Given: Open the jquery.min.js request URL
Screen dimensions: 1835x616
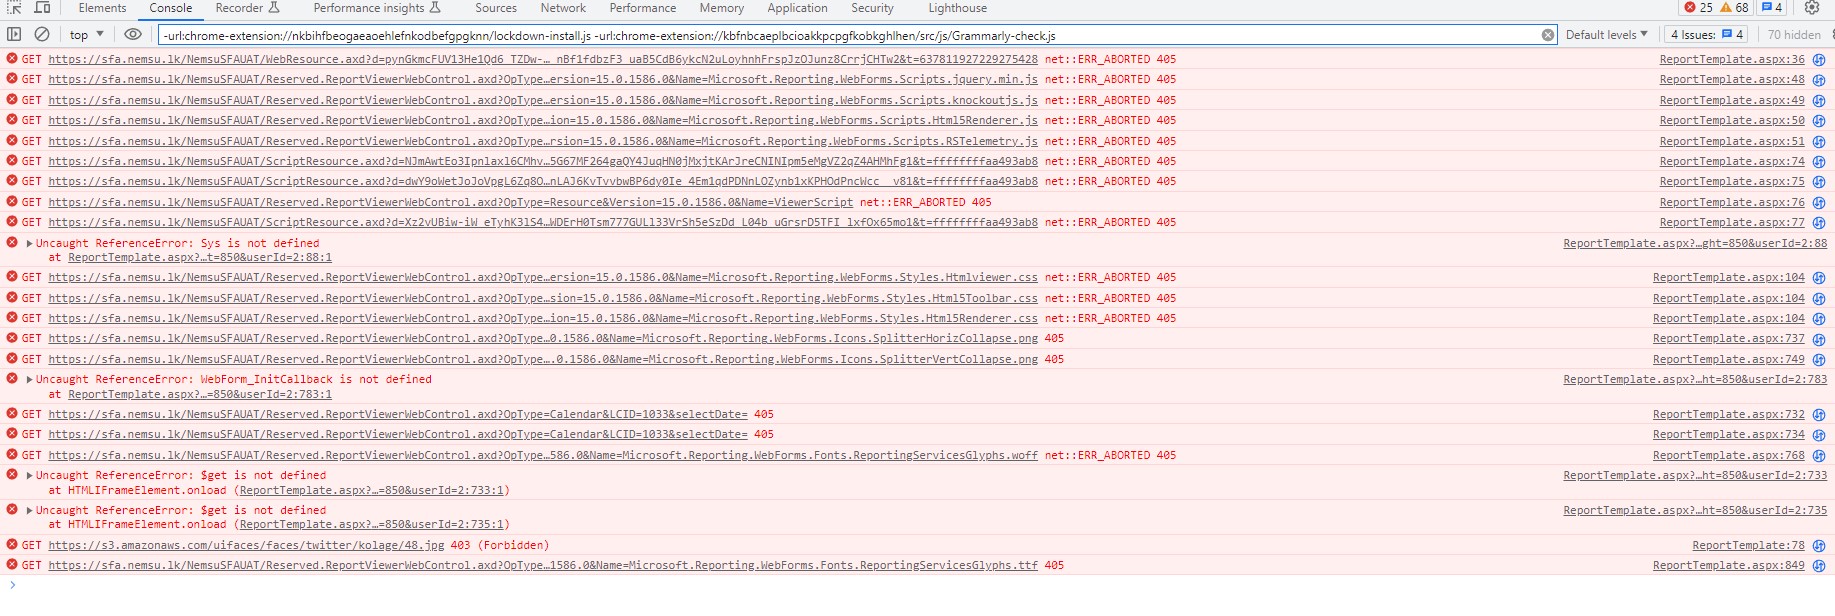Looking at the screenshot, I should pyautogui.click(x=543, y=79).
